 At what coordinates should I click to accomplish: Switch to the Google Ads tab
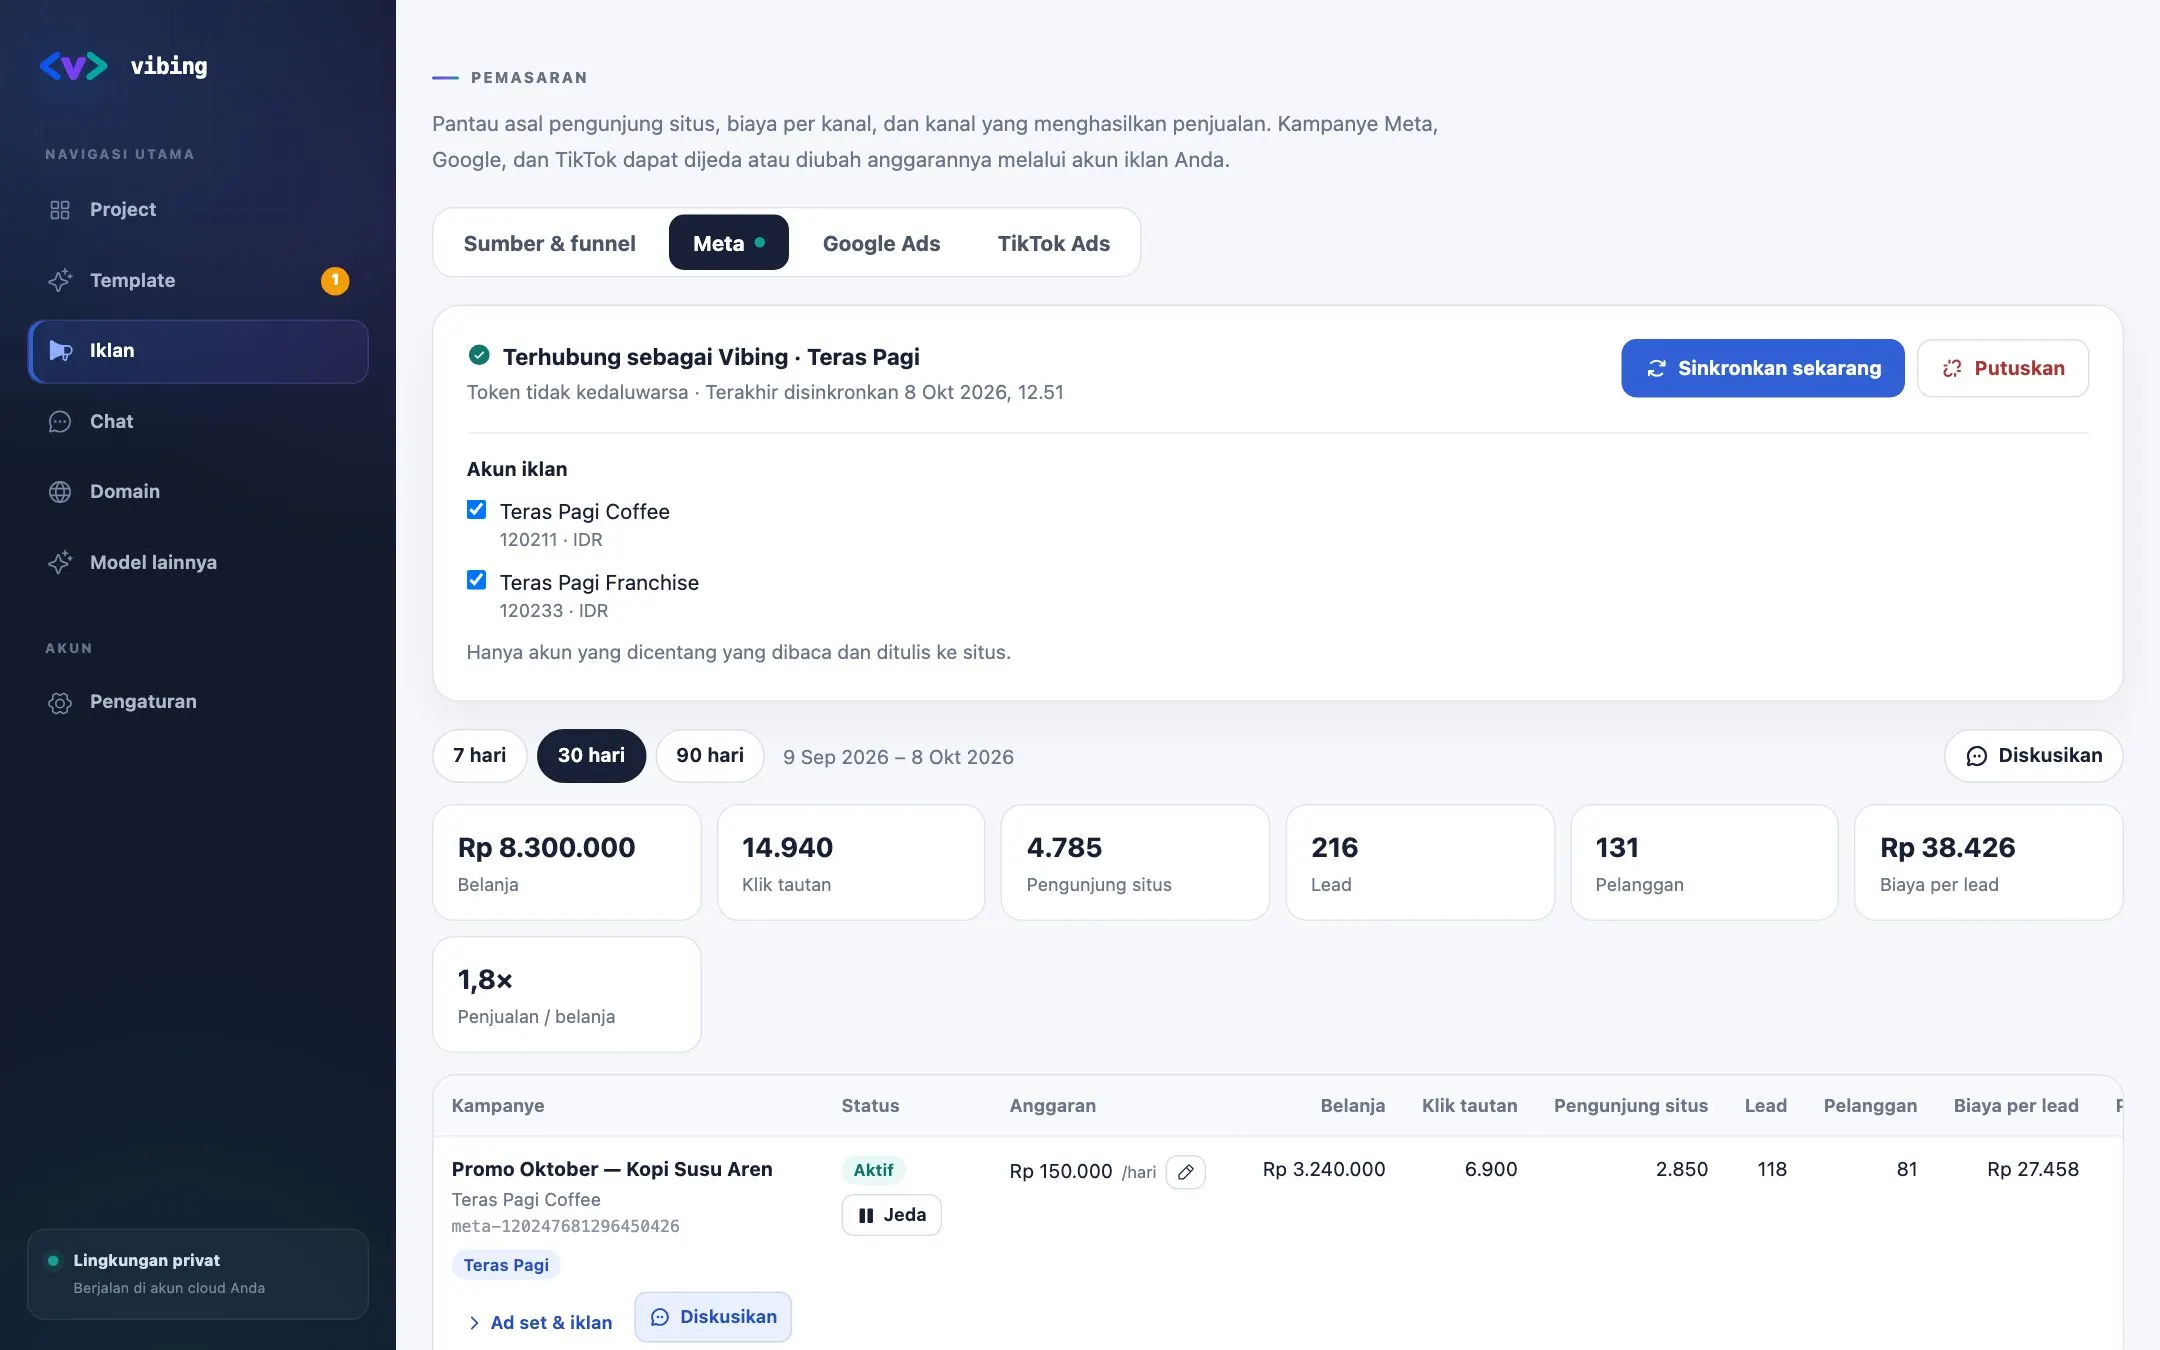881,243
